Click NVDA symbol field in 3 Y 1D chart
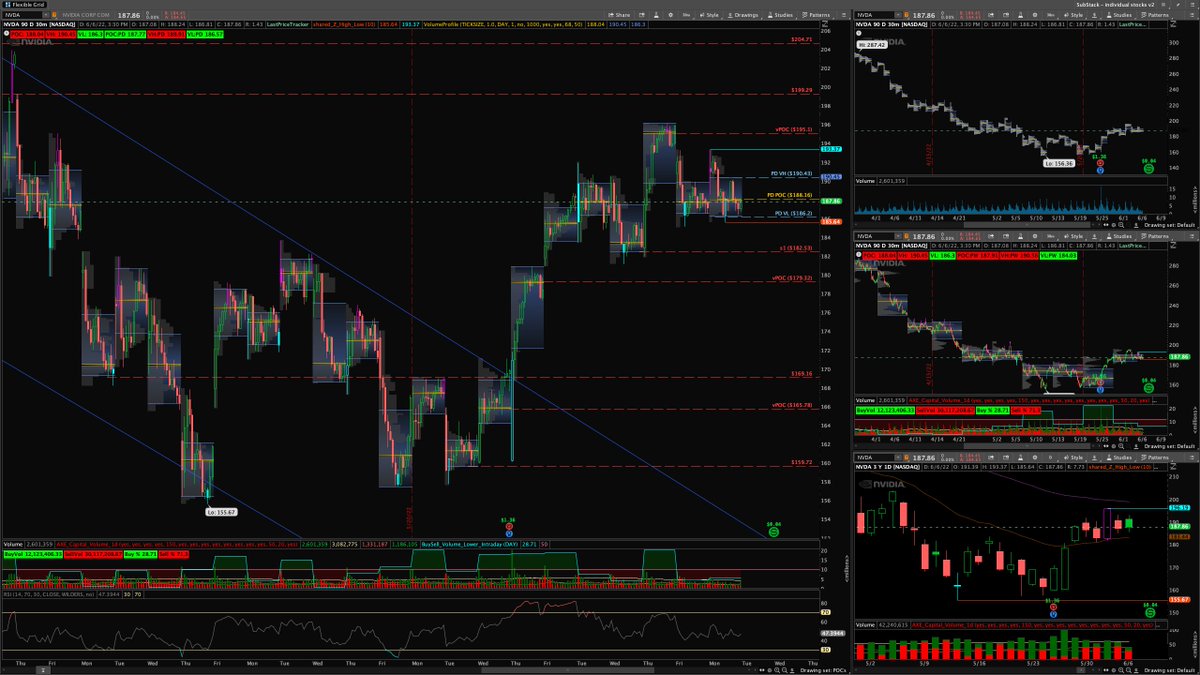 pyautogui.click(x=875, y=458)
